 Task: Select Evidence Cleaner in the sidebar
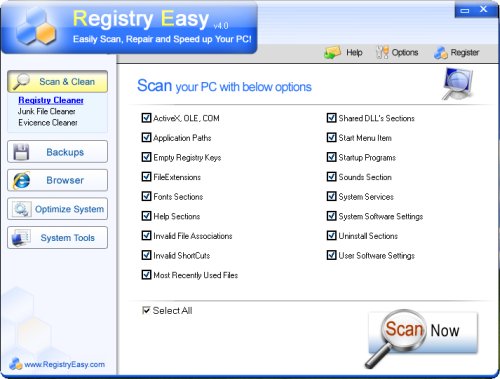(x=48, y=123)
